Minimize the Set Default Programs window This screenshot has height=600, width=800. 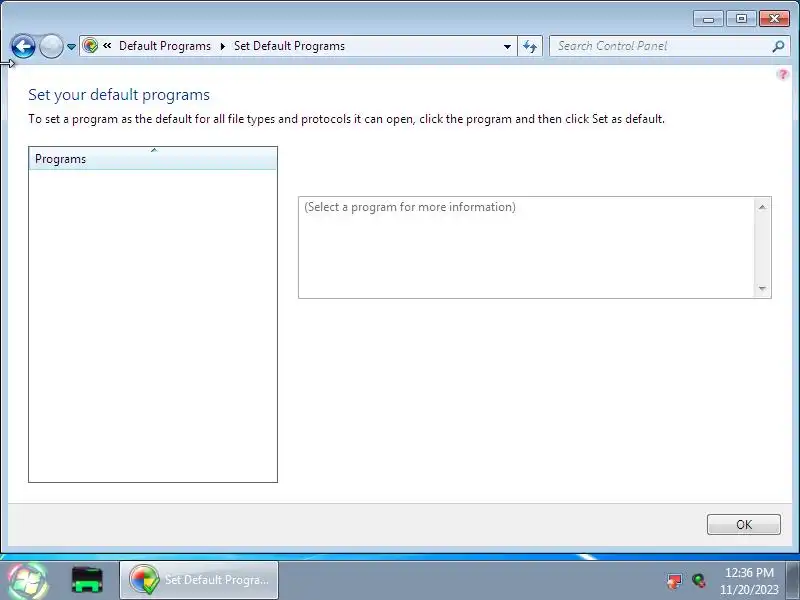click(708, 19)
